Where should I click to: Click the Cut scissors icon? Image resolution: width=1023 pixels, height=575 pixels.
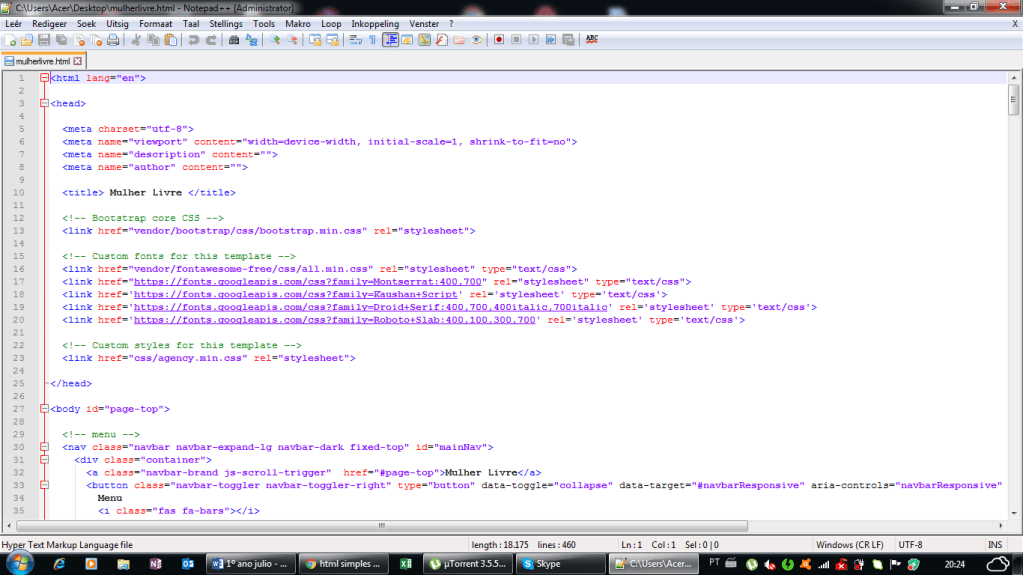136,40
